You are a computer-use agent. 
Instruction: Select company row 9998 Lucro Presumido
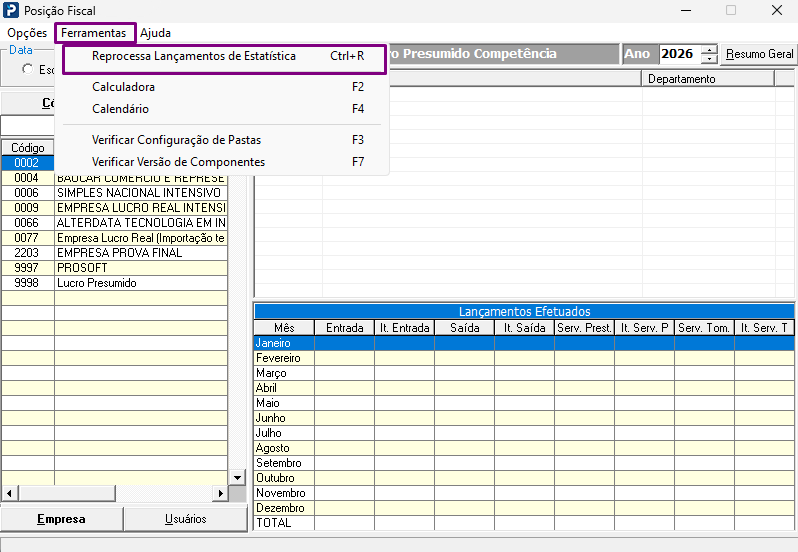(115, 283)
